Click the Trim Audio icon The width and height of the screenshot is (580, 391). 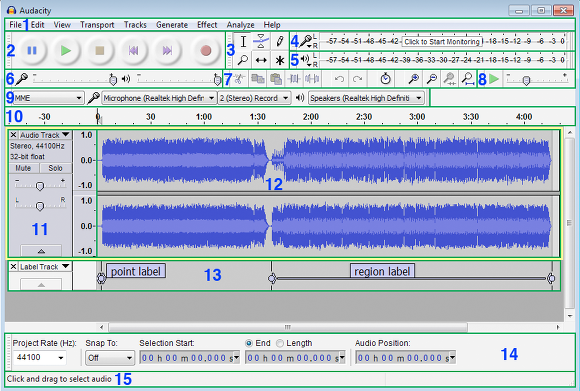(294, 78)
